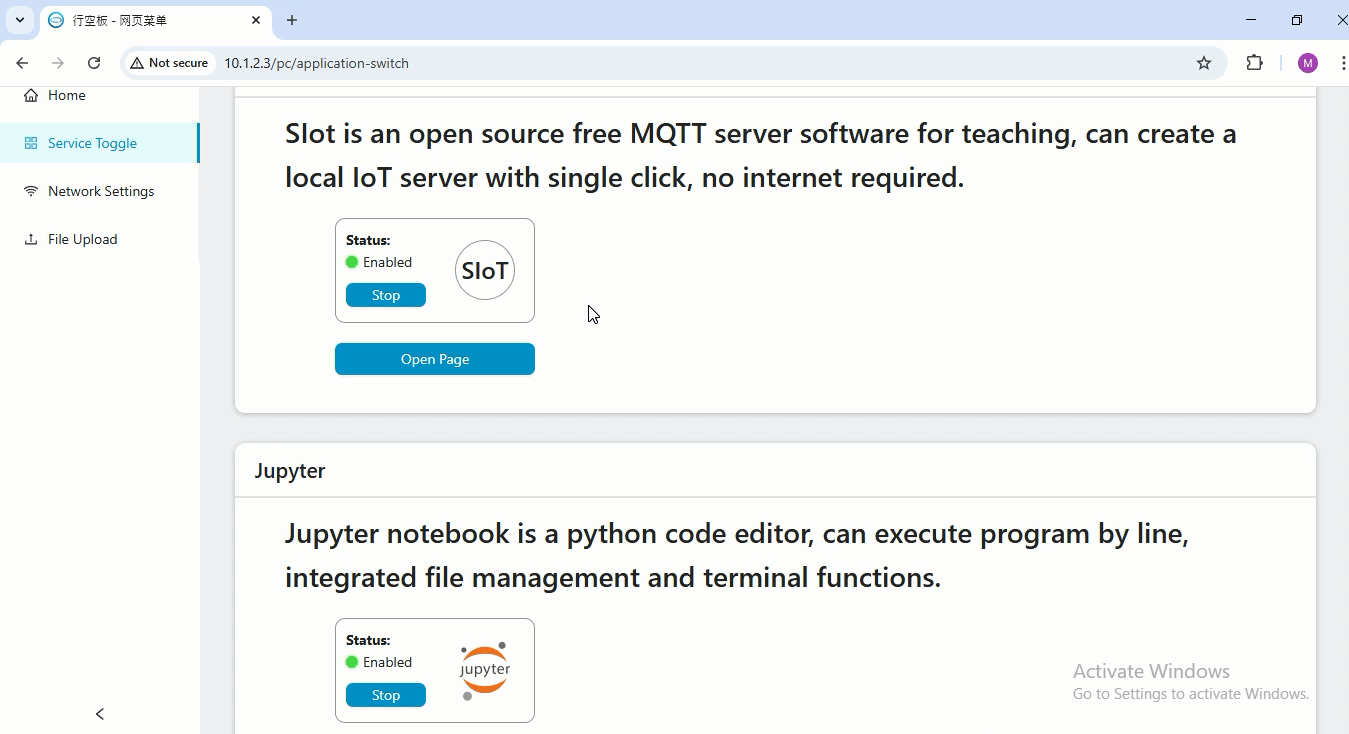Close the 行空板 browser tab
Image resolution: width=1349 pixels, height=734 pixels.
(x=256, y=20)
